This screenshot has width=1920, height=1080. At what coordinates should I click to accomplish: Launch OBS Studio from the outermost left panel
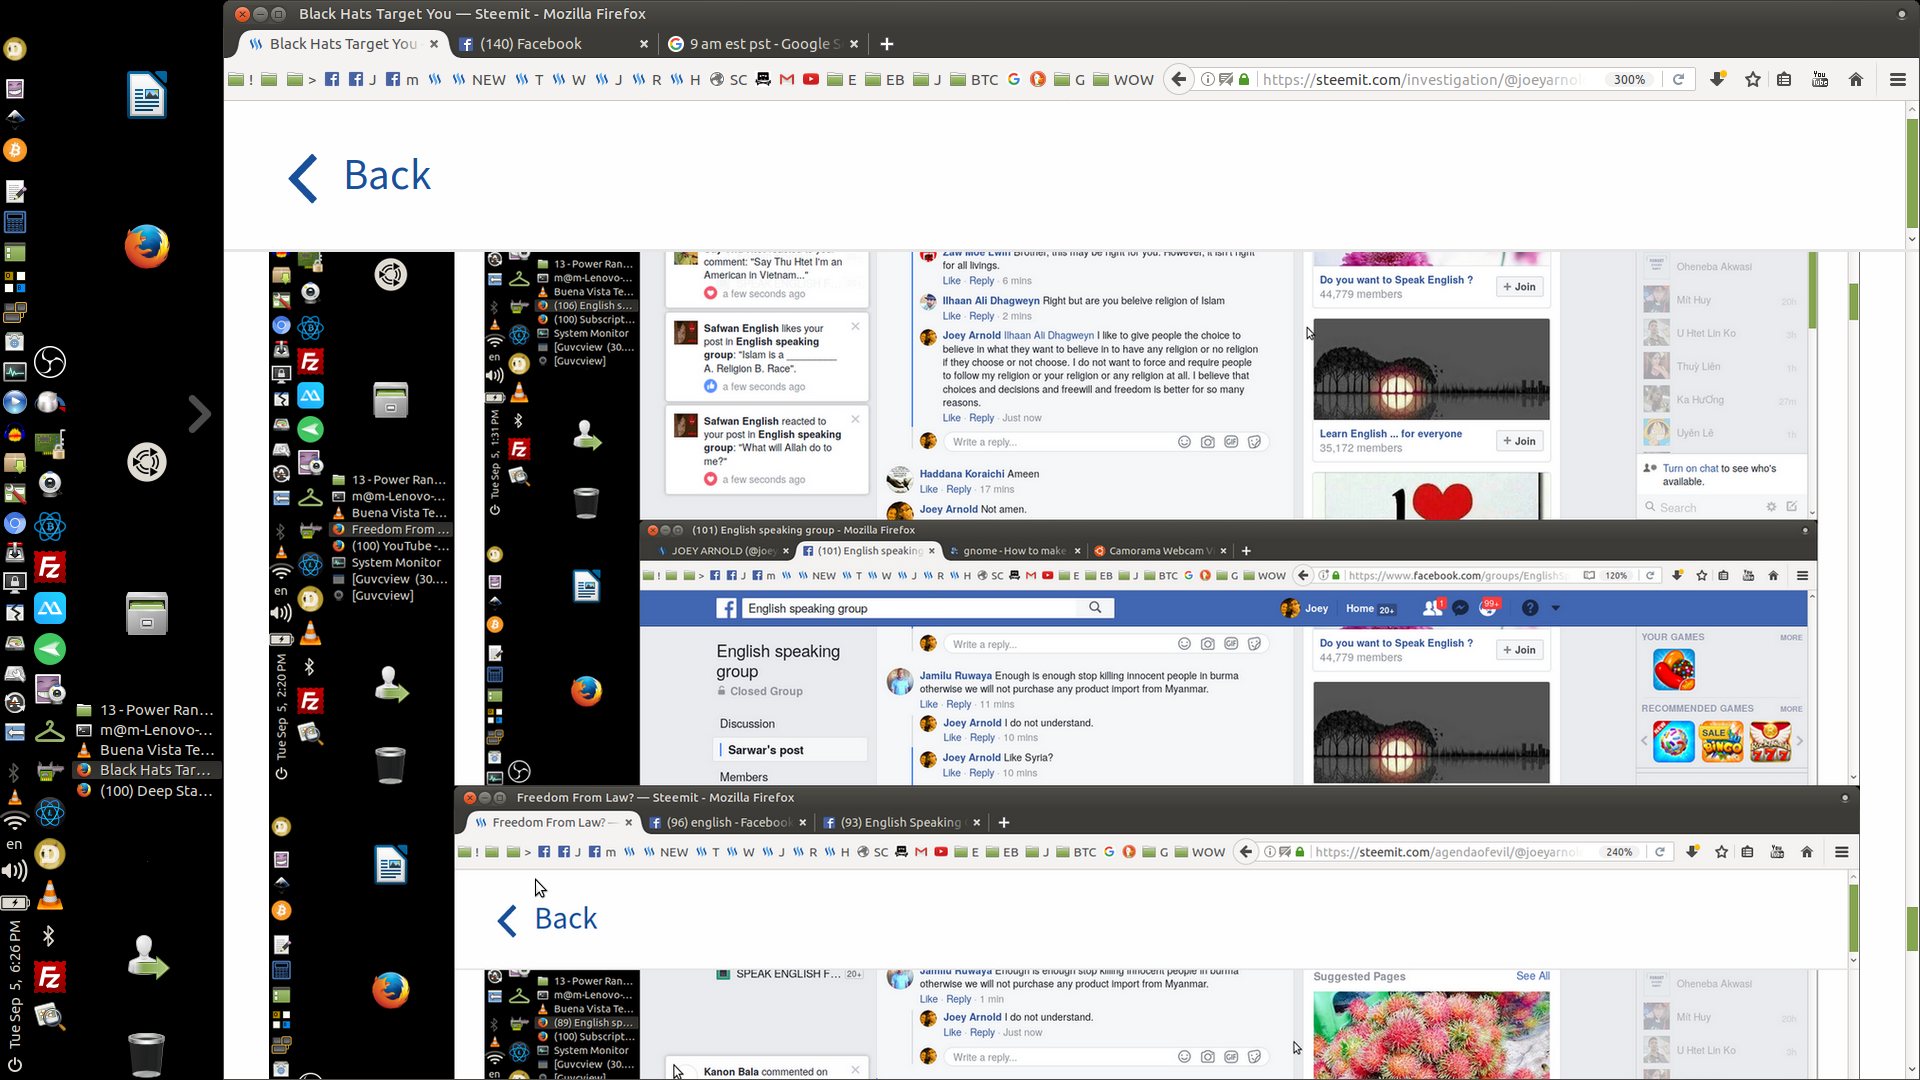tap(50, 362)
